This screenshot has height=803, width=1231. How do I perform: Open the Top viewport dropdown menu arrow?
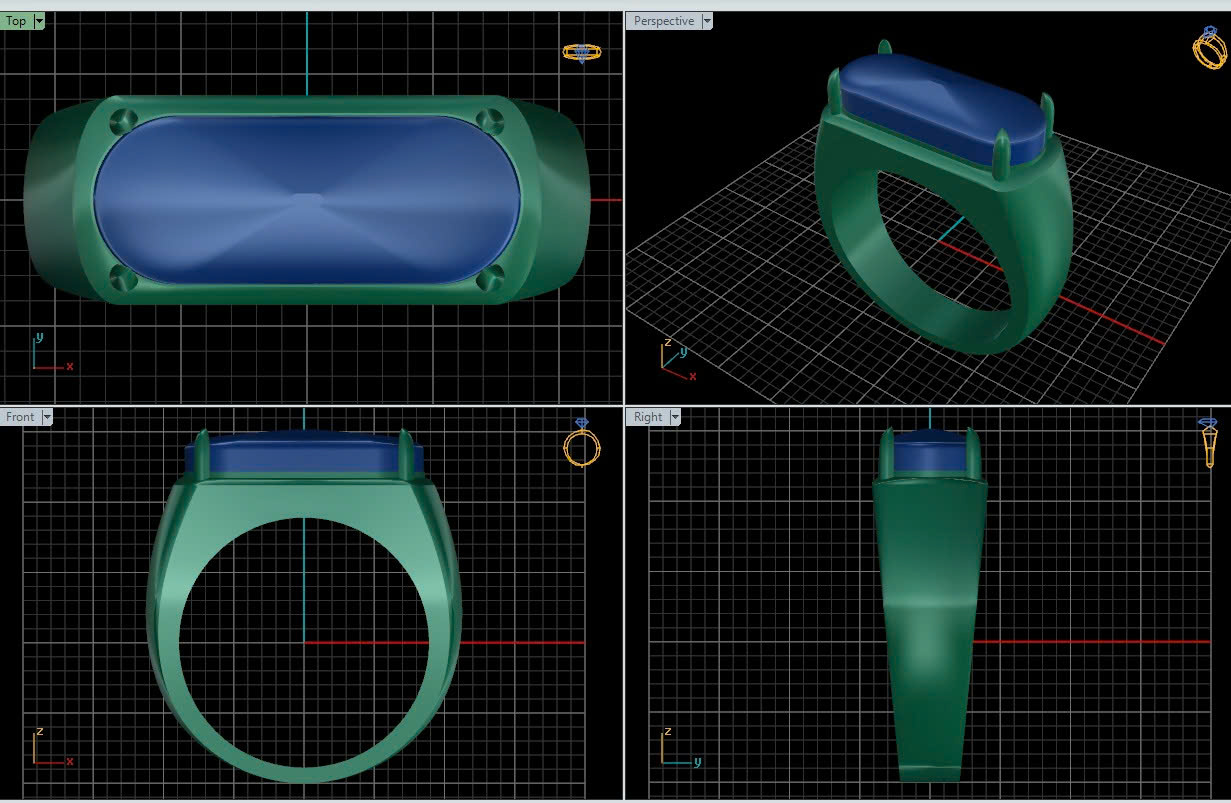(39, 21)
